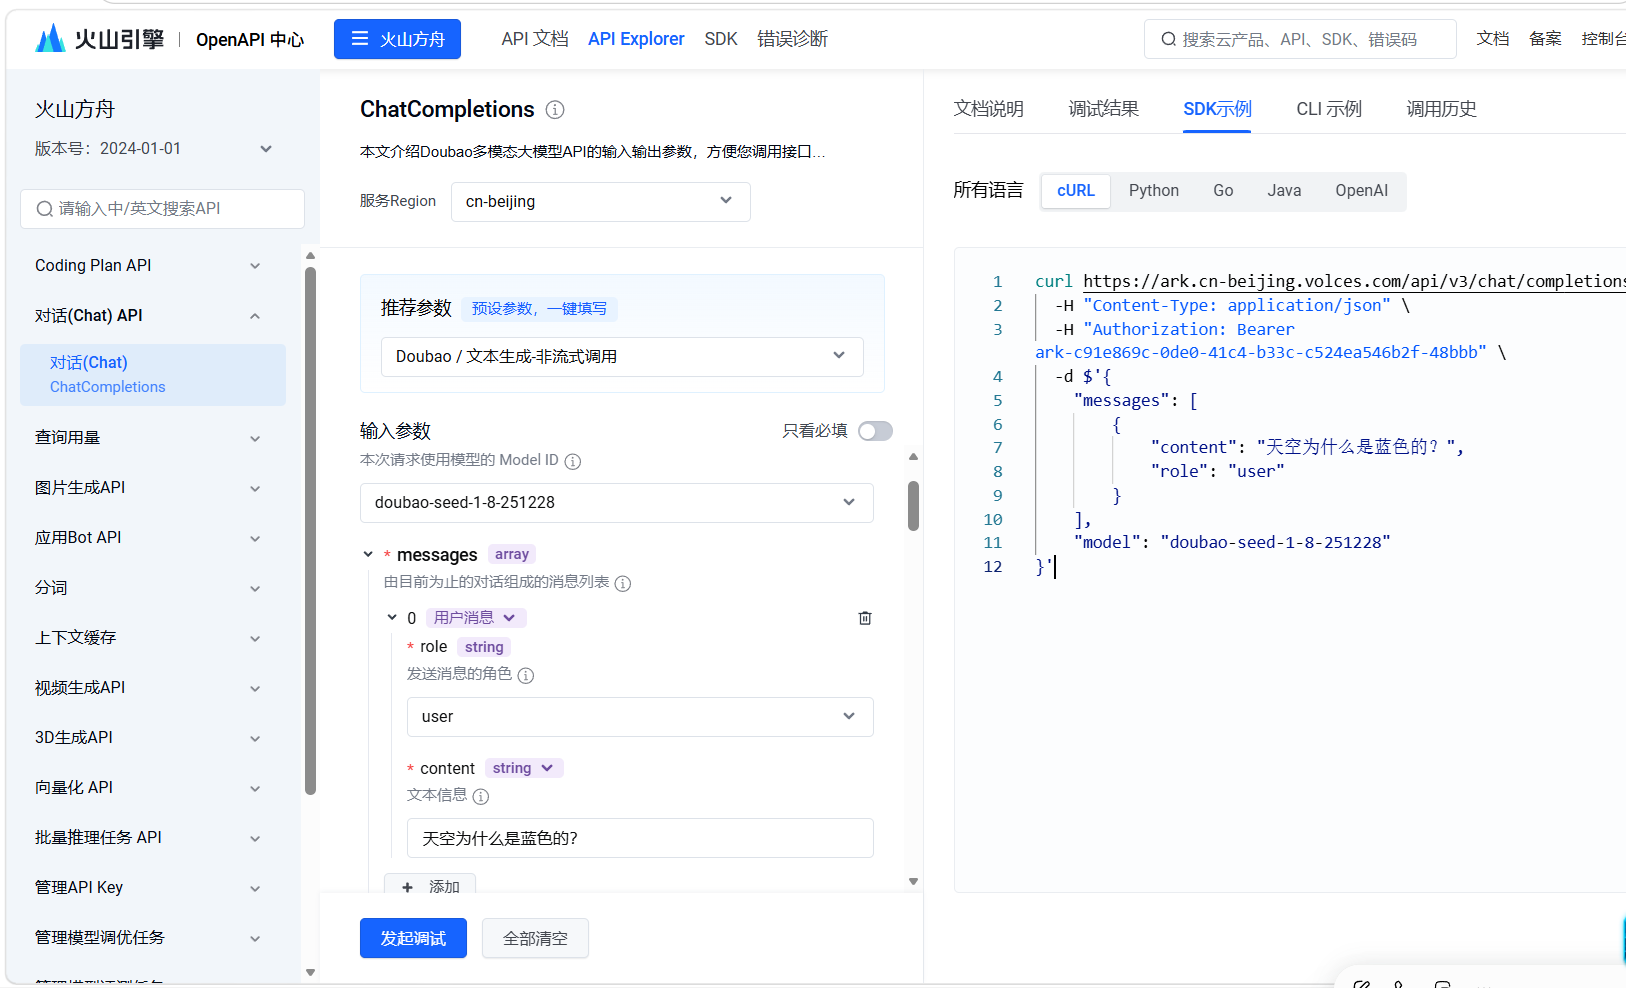Click the 预设参数，一键填写 link
Image resolution: width=1626 pixels, height=988 pixels.
click(539, 309)
